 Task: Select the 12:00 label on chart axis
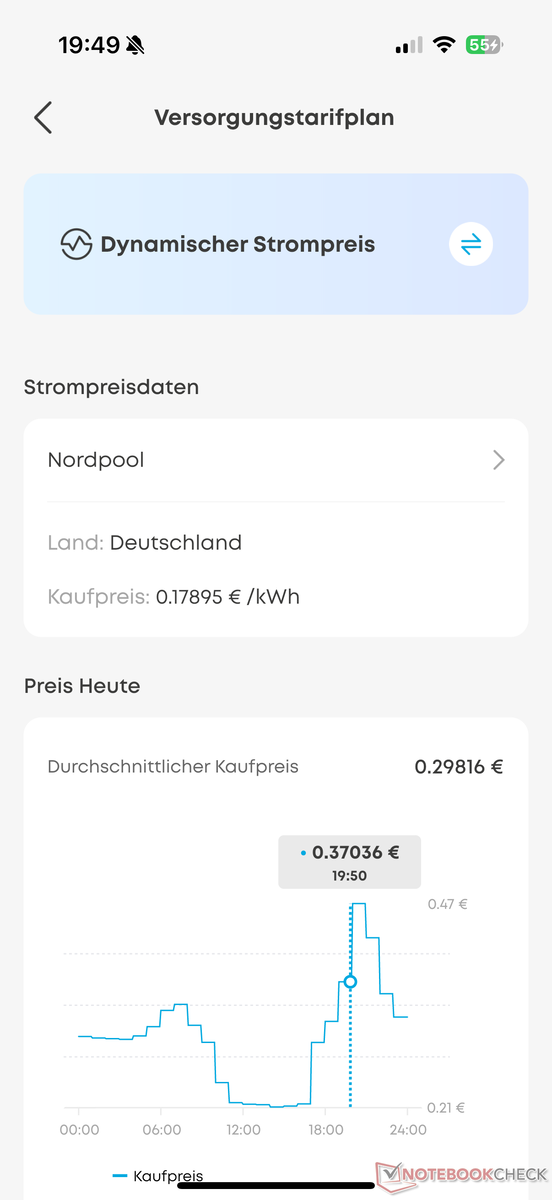(243, 1130)
